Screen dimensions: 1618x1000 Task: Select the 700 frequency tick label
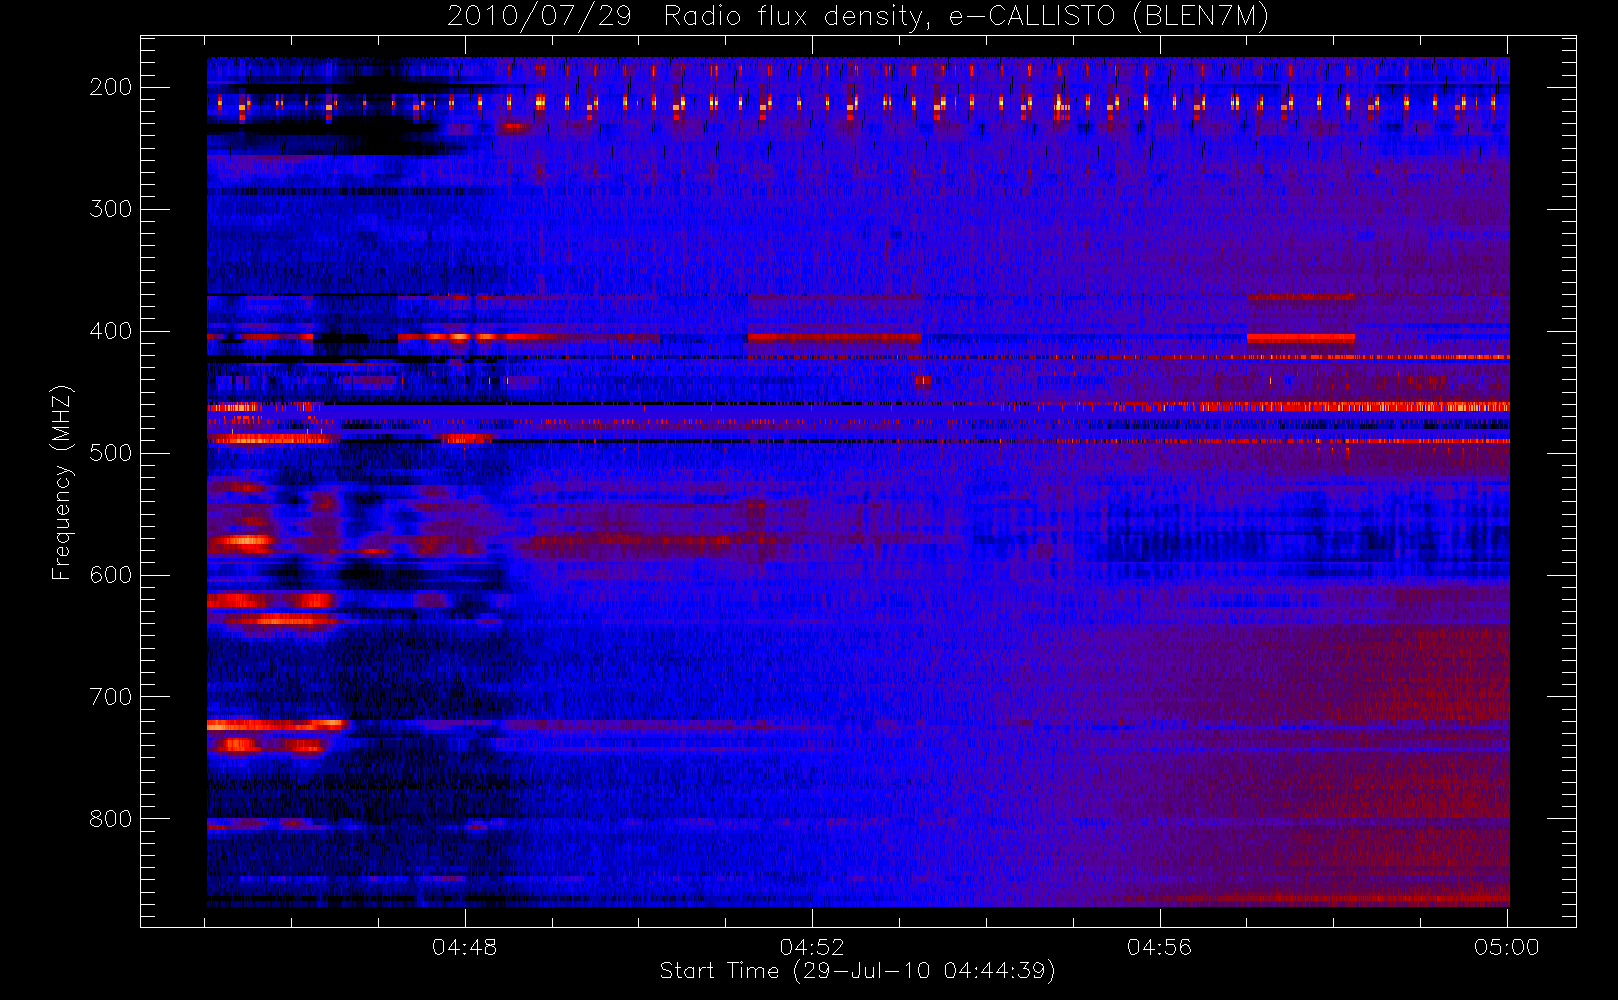pyautogui.click(x=110, y=697)
